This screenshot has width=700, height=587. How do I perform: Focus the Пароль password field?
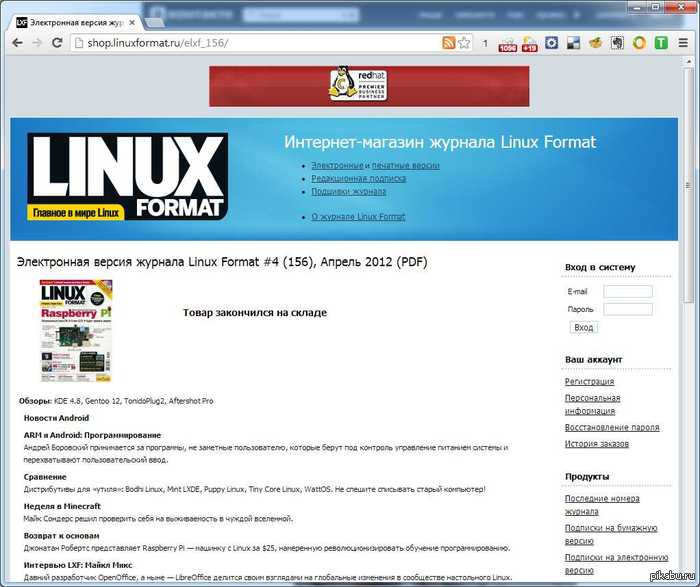[628, 309]
